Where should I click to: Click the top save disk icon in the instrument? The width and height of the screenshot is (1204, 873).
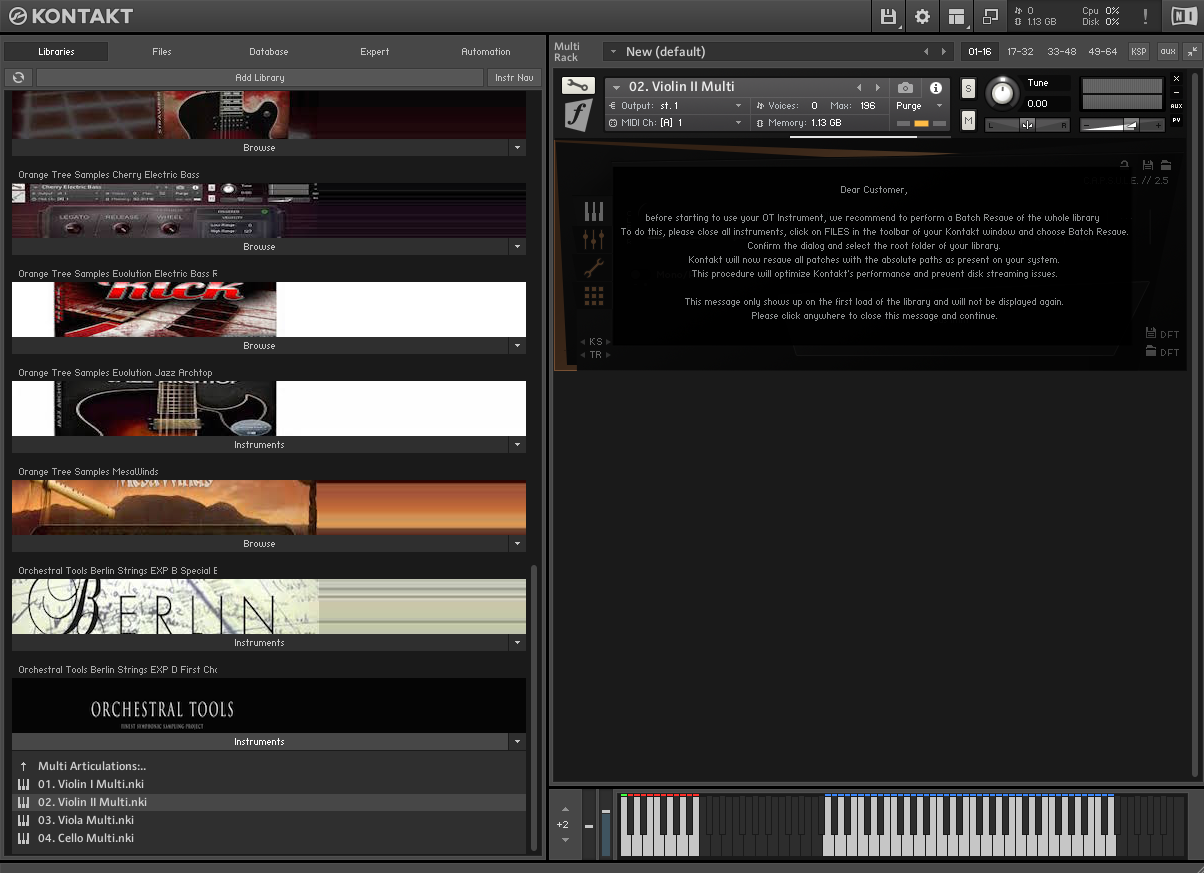pos(1148,165)
